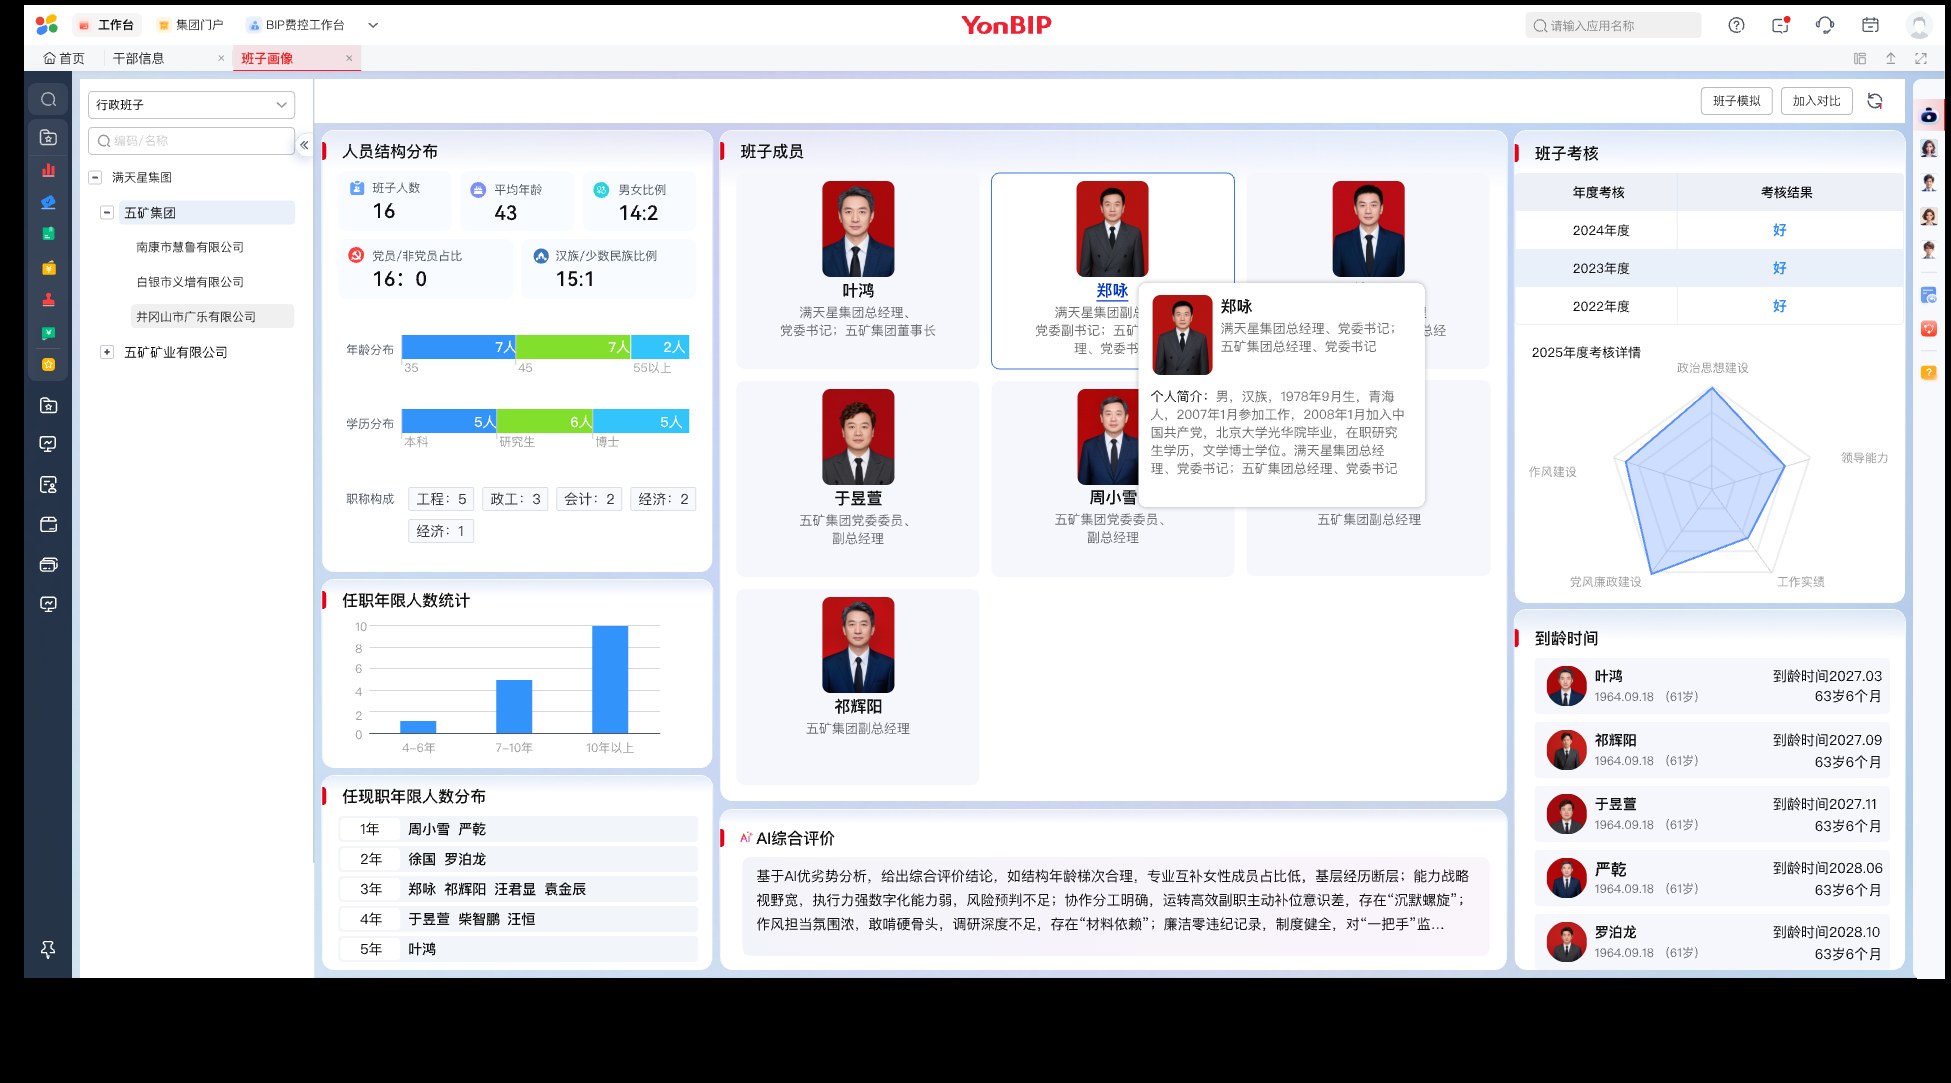Expand the workbench switcher chevron in top bar
This screenshot has width=1951, height=1083.
[373, 25]
